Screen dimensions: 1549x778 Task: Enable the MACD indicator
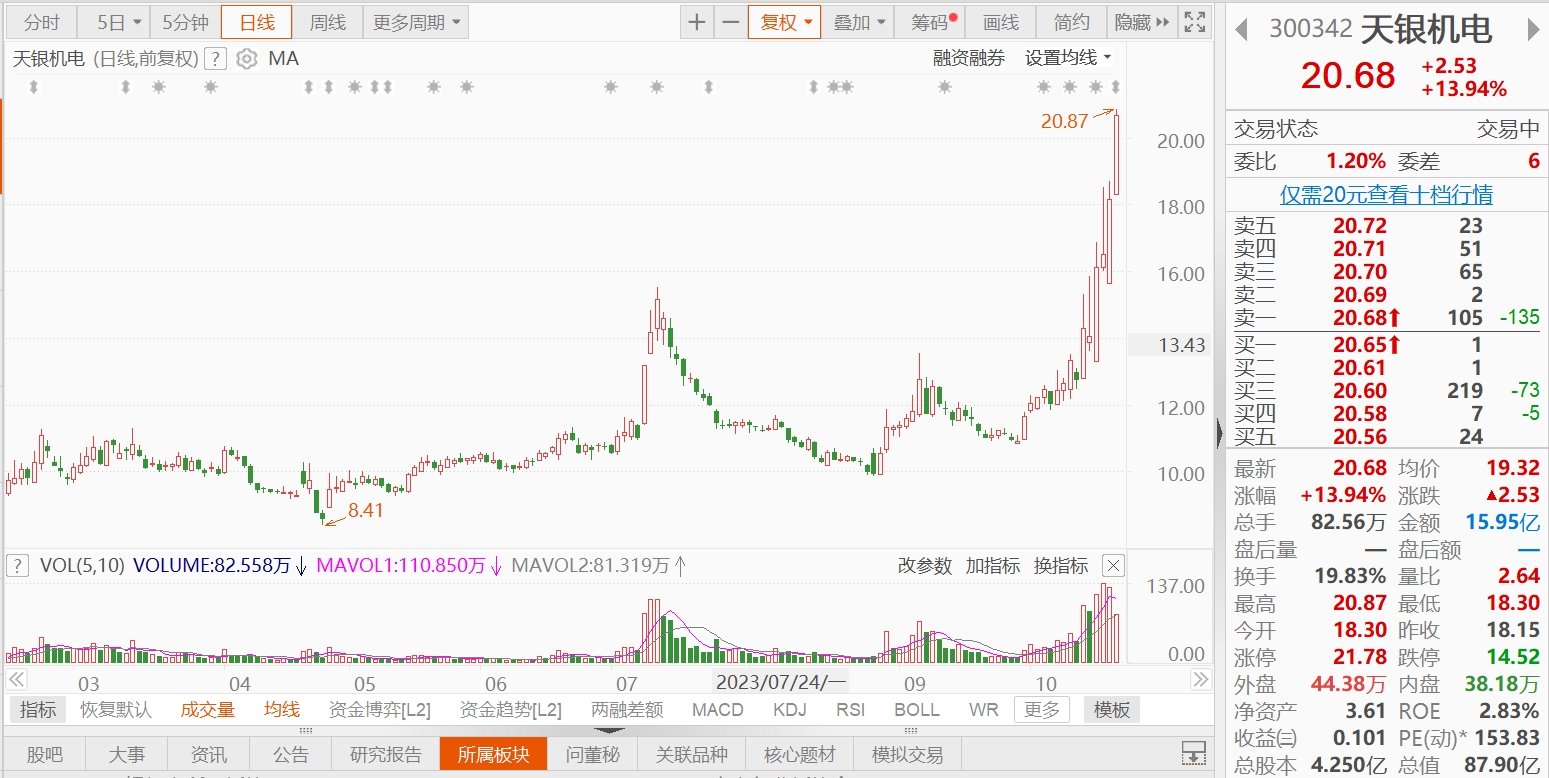click(717, 710)
